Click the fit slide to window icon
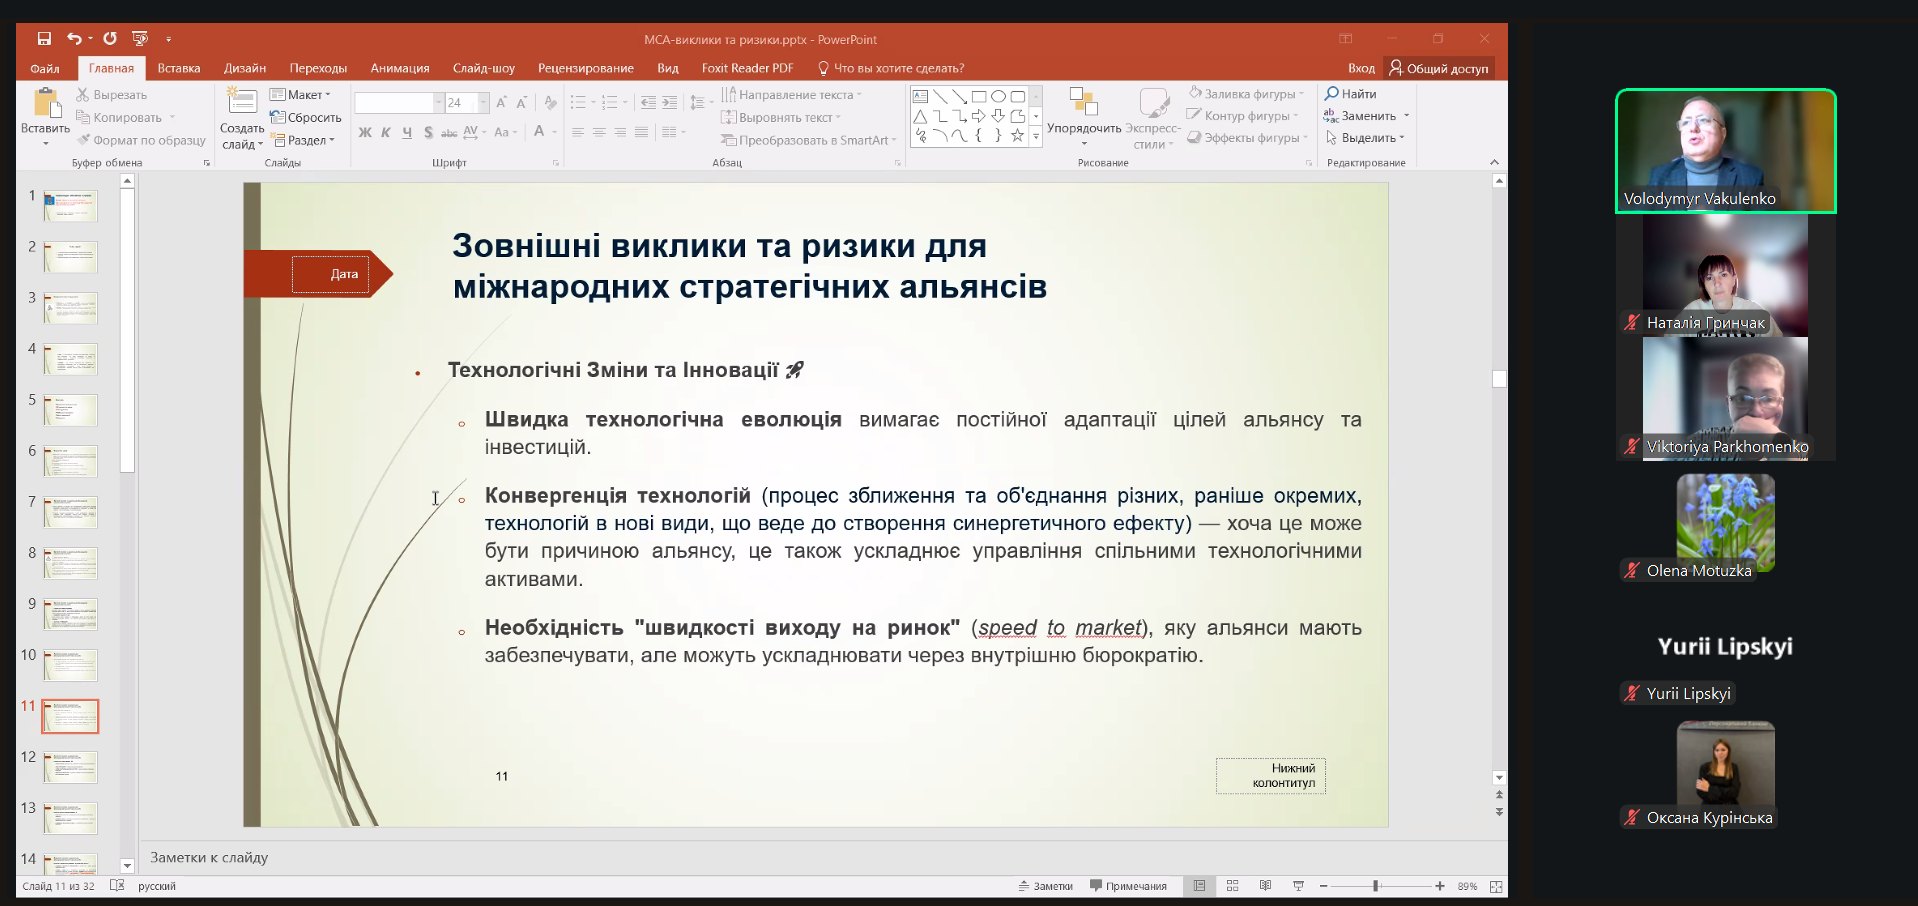 [1495, 886]
